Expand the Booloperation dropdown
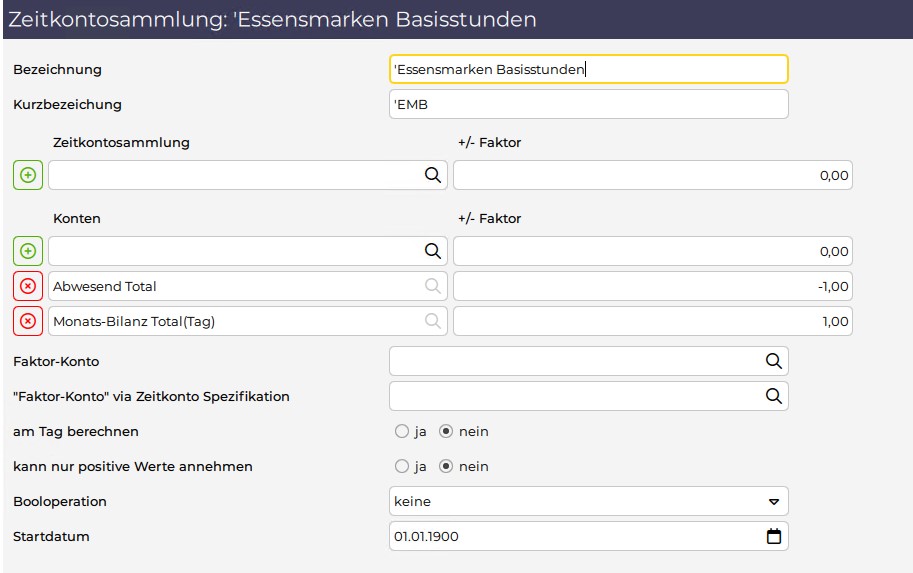 [x=589, y=501]
